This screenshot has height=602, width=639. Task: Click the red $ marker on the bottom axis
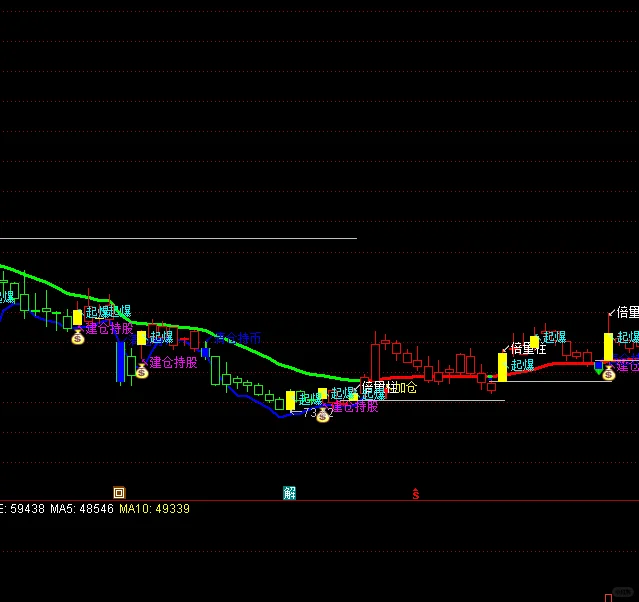pyautogui.click(x=416, y=494)
